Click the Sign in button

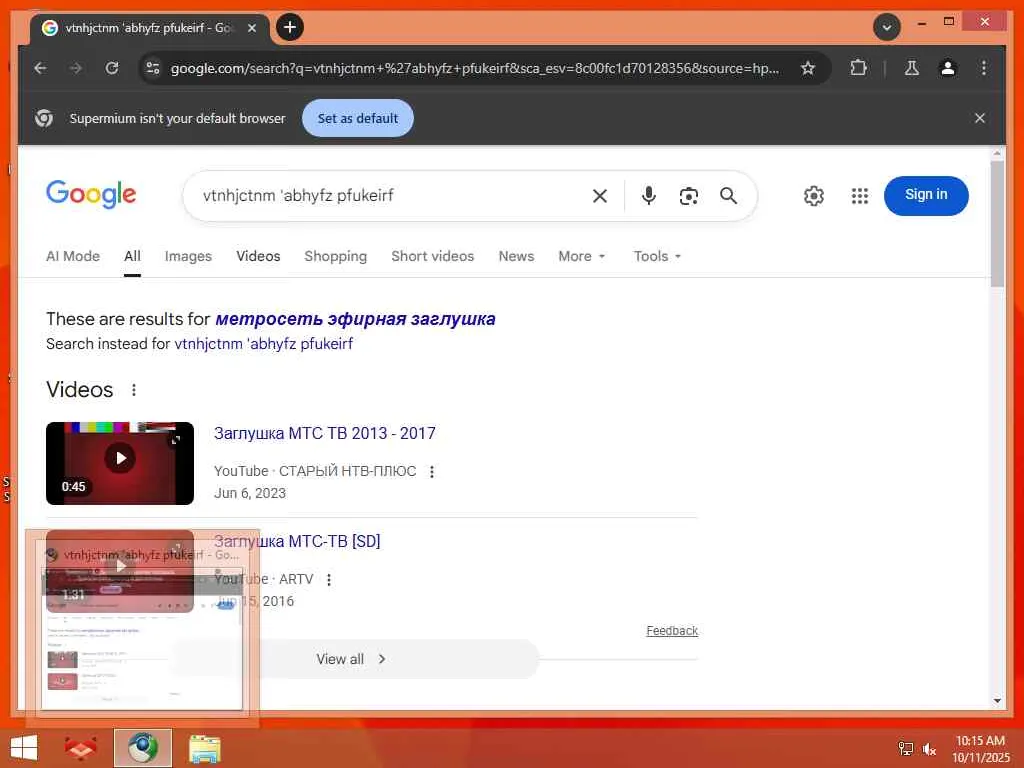tap(926, 195)
